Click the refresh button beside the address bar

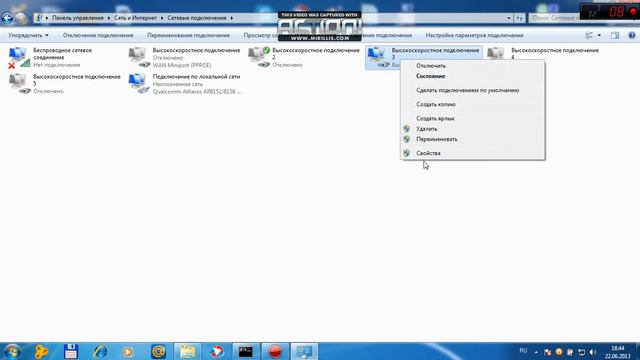click(x=519, y=18)
